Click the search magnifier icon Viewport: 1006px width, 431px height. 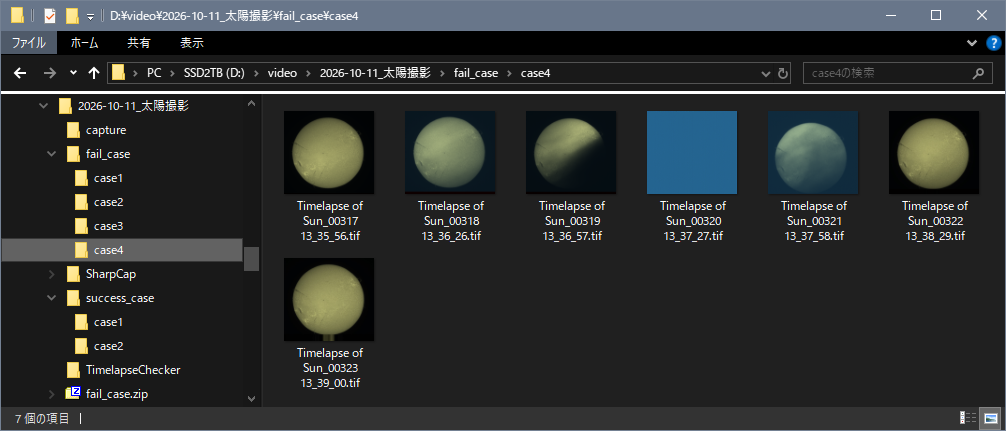978,73
